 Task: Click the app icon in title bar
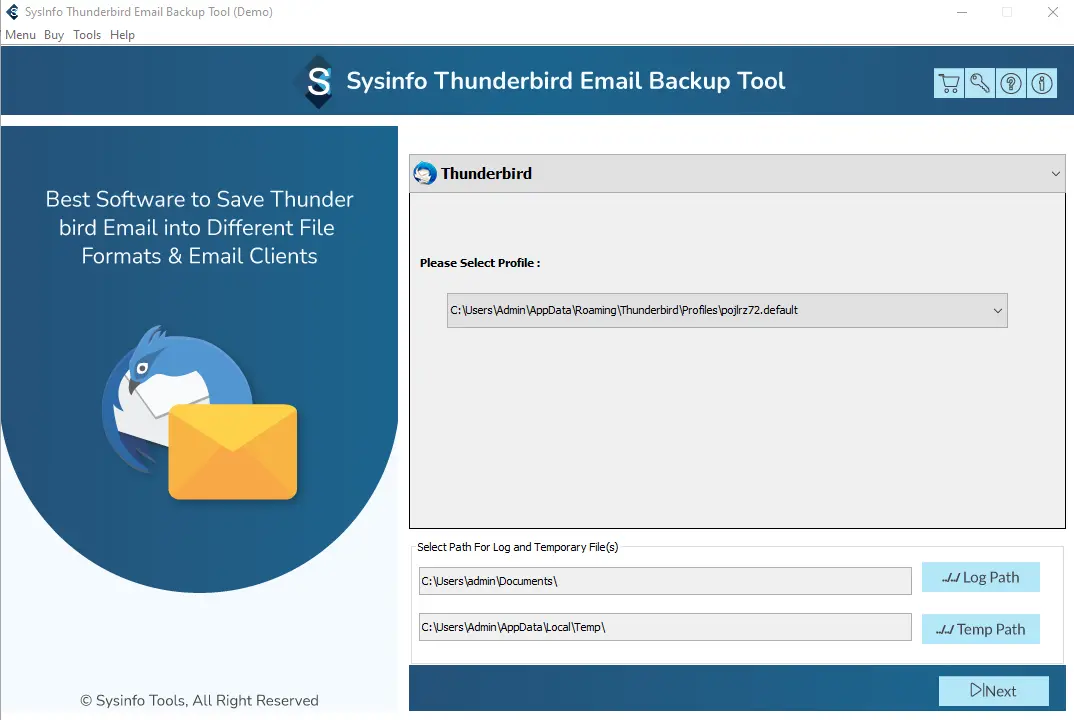click(12, 12)
